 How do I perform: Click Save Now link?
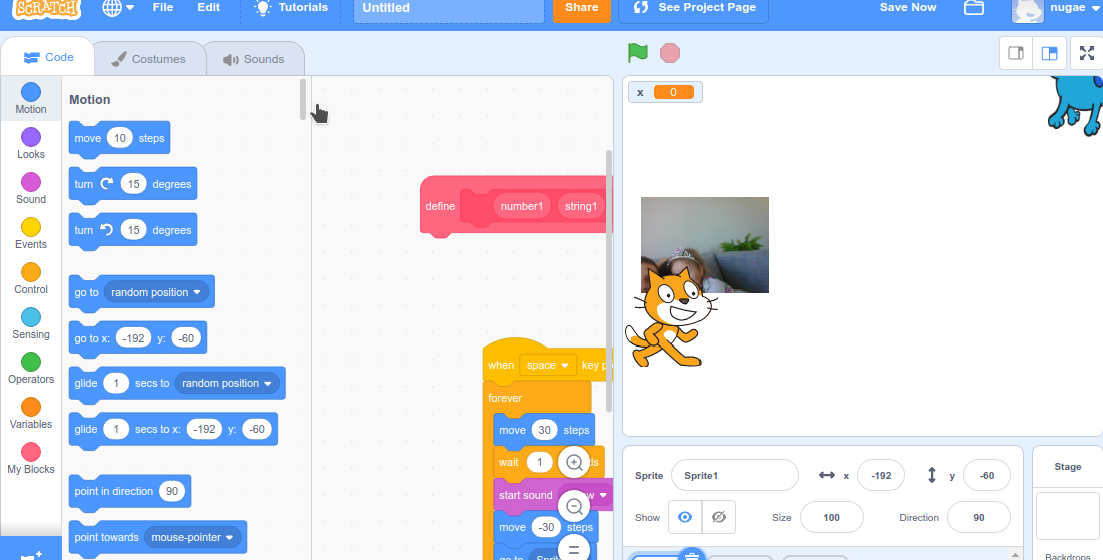point(907,8)
